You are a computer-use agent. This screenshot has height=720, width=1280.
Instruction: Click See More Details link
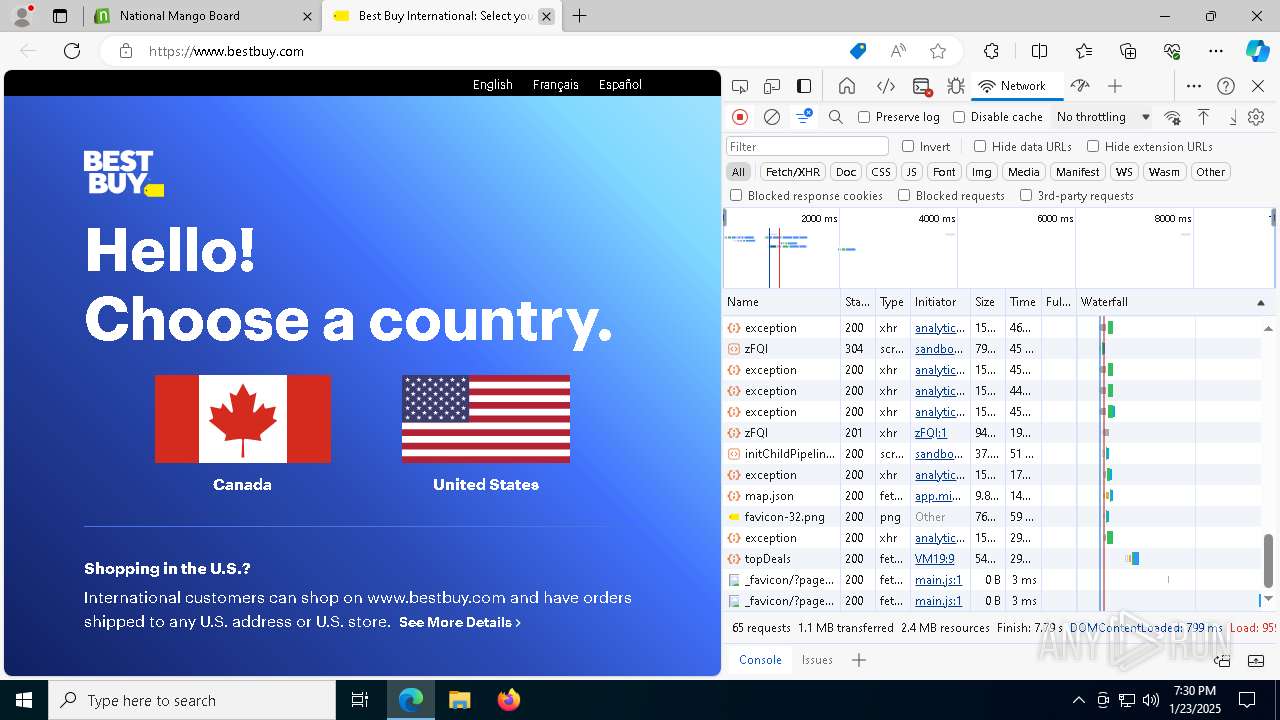pos(459,622)
